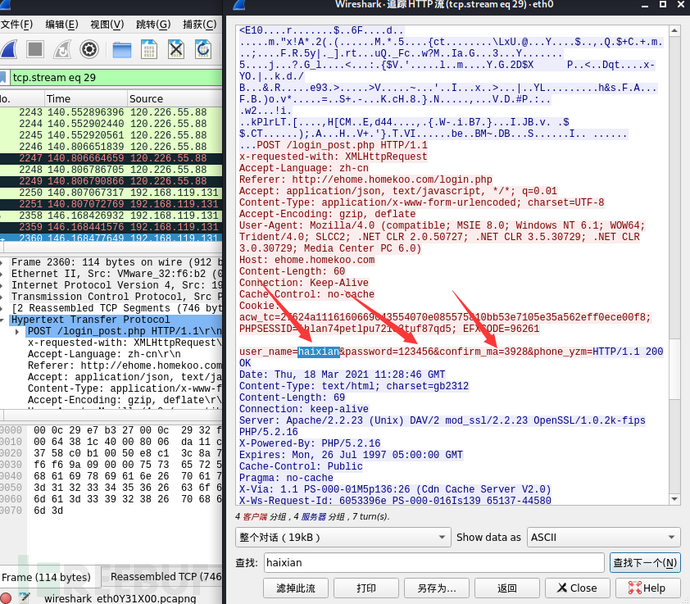Select the Hypertext Transfer Protocol row
This screenshot has height=604, width=690.
tap(111, 319)
